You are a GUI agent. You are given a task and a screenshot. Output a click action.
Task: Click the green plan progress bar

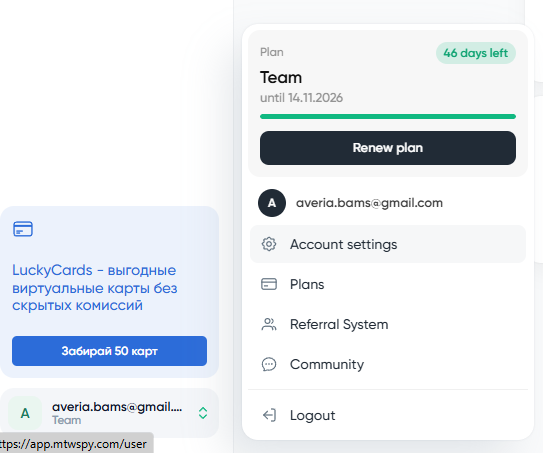[388, 116]
